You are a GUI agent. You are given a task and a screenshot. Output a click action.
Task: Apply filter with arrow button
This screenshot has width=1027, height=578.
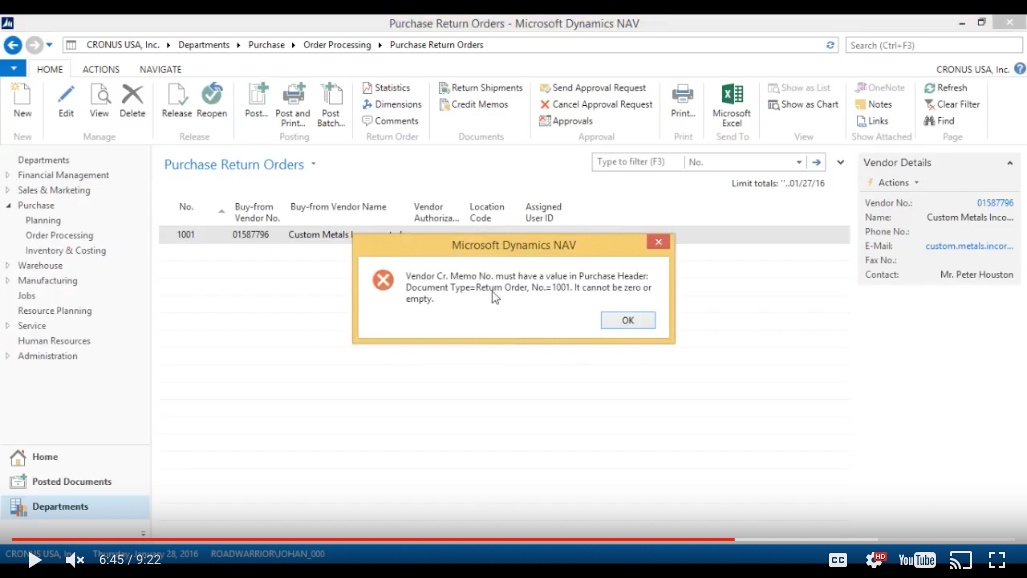[816, 162]
